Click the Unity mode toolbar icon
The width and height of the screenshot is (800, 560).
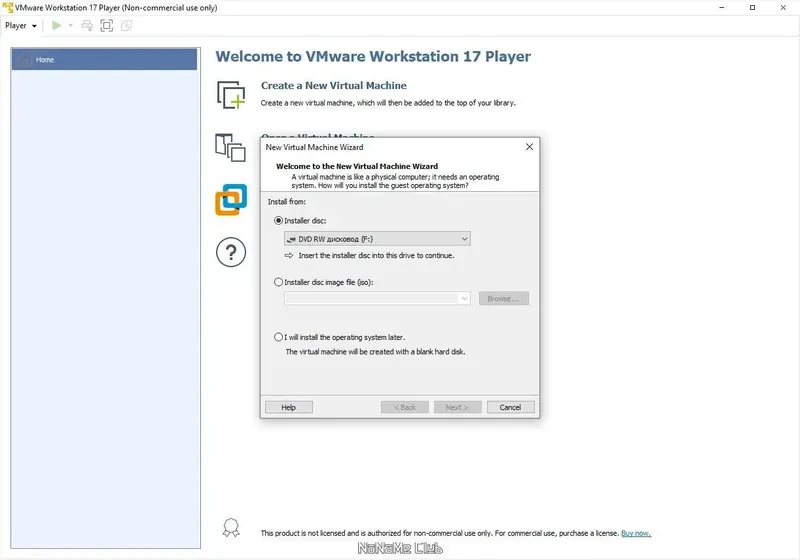tap(126, 26)
